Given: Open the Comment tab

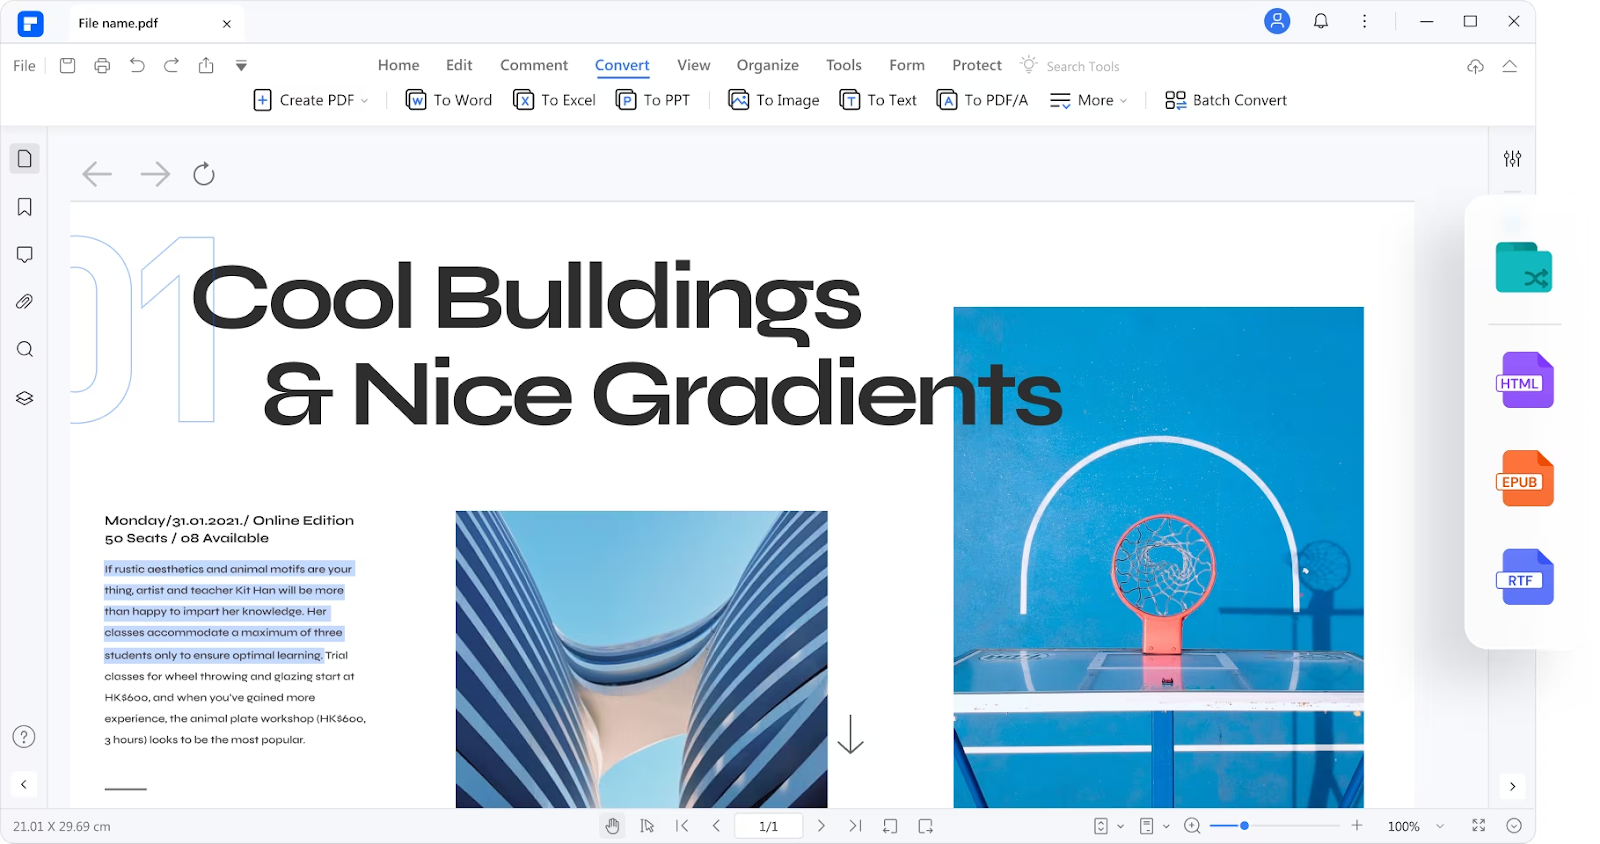Looking at the screenshot, I should pyautogui.click(x=534, y=65).
